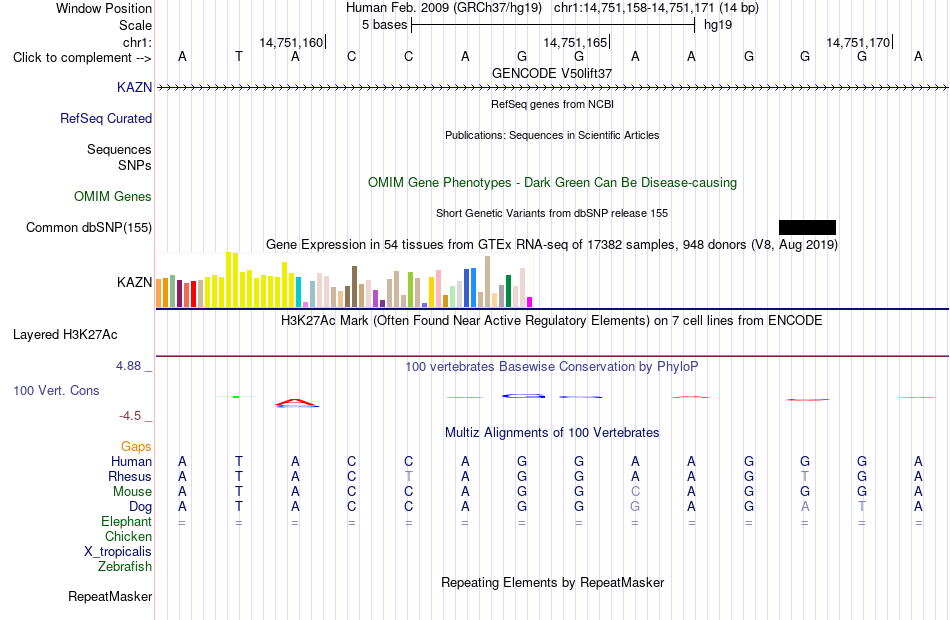Click the hg19 label beside scale bar
Screen dimensions: 950x620
[x=718, y=25]
